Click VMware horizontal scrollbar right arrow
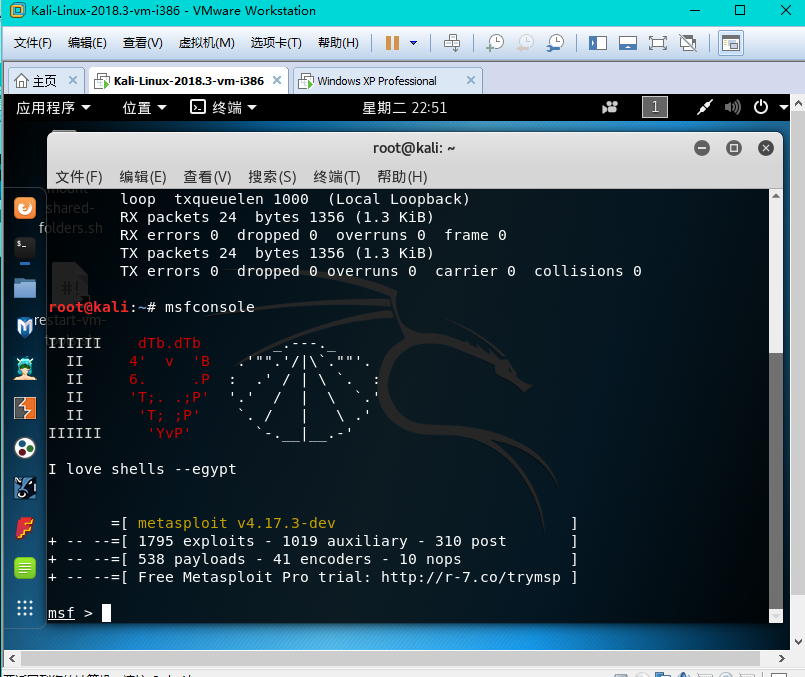 (x=781, y=659)
